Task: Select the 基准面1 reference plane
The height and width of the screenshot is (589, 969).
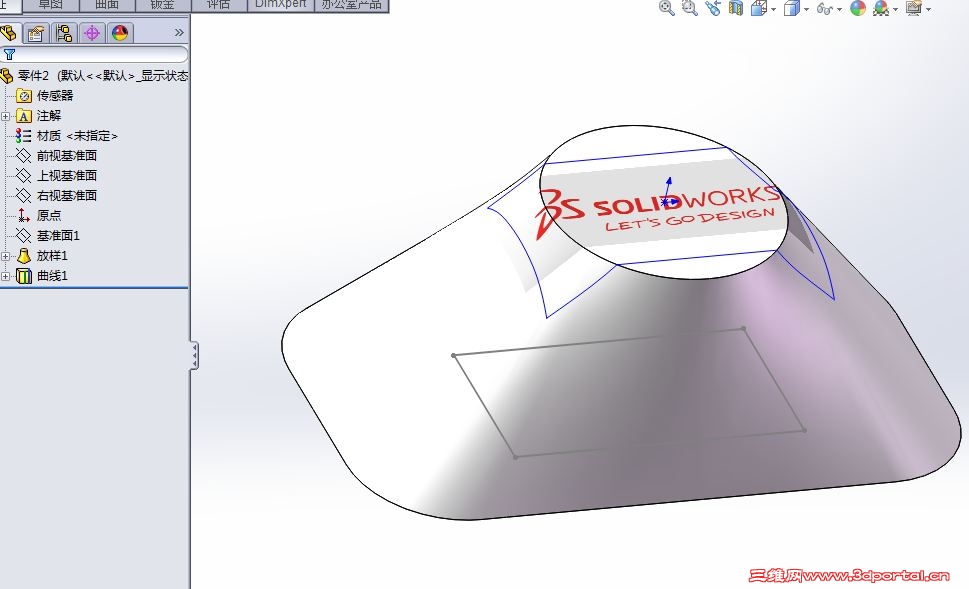Action: click(x=48, y=235)
